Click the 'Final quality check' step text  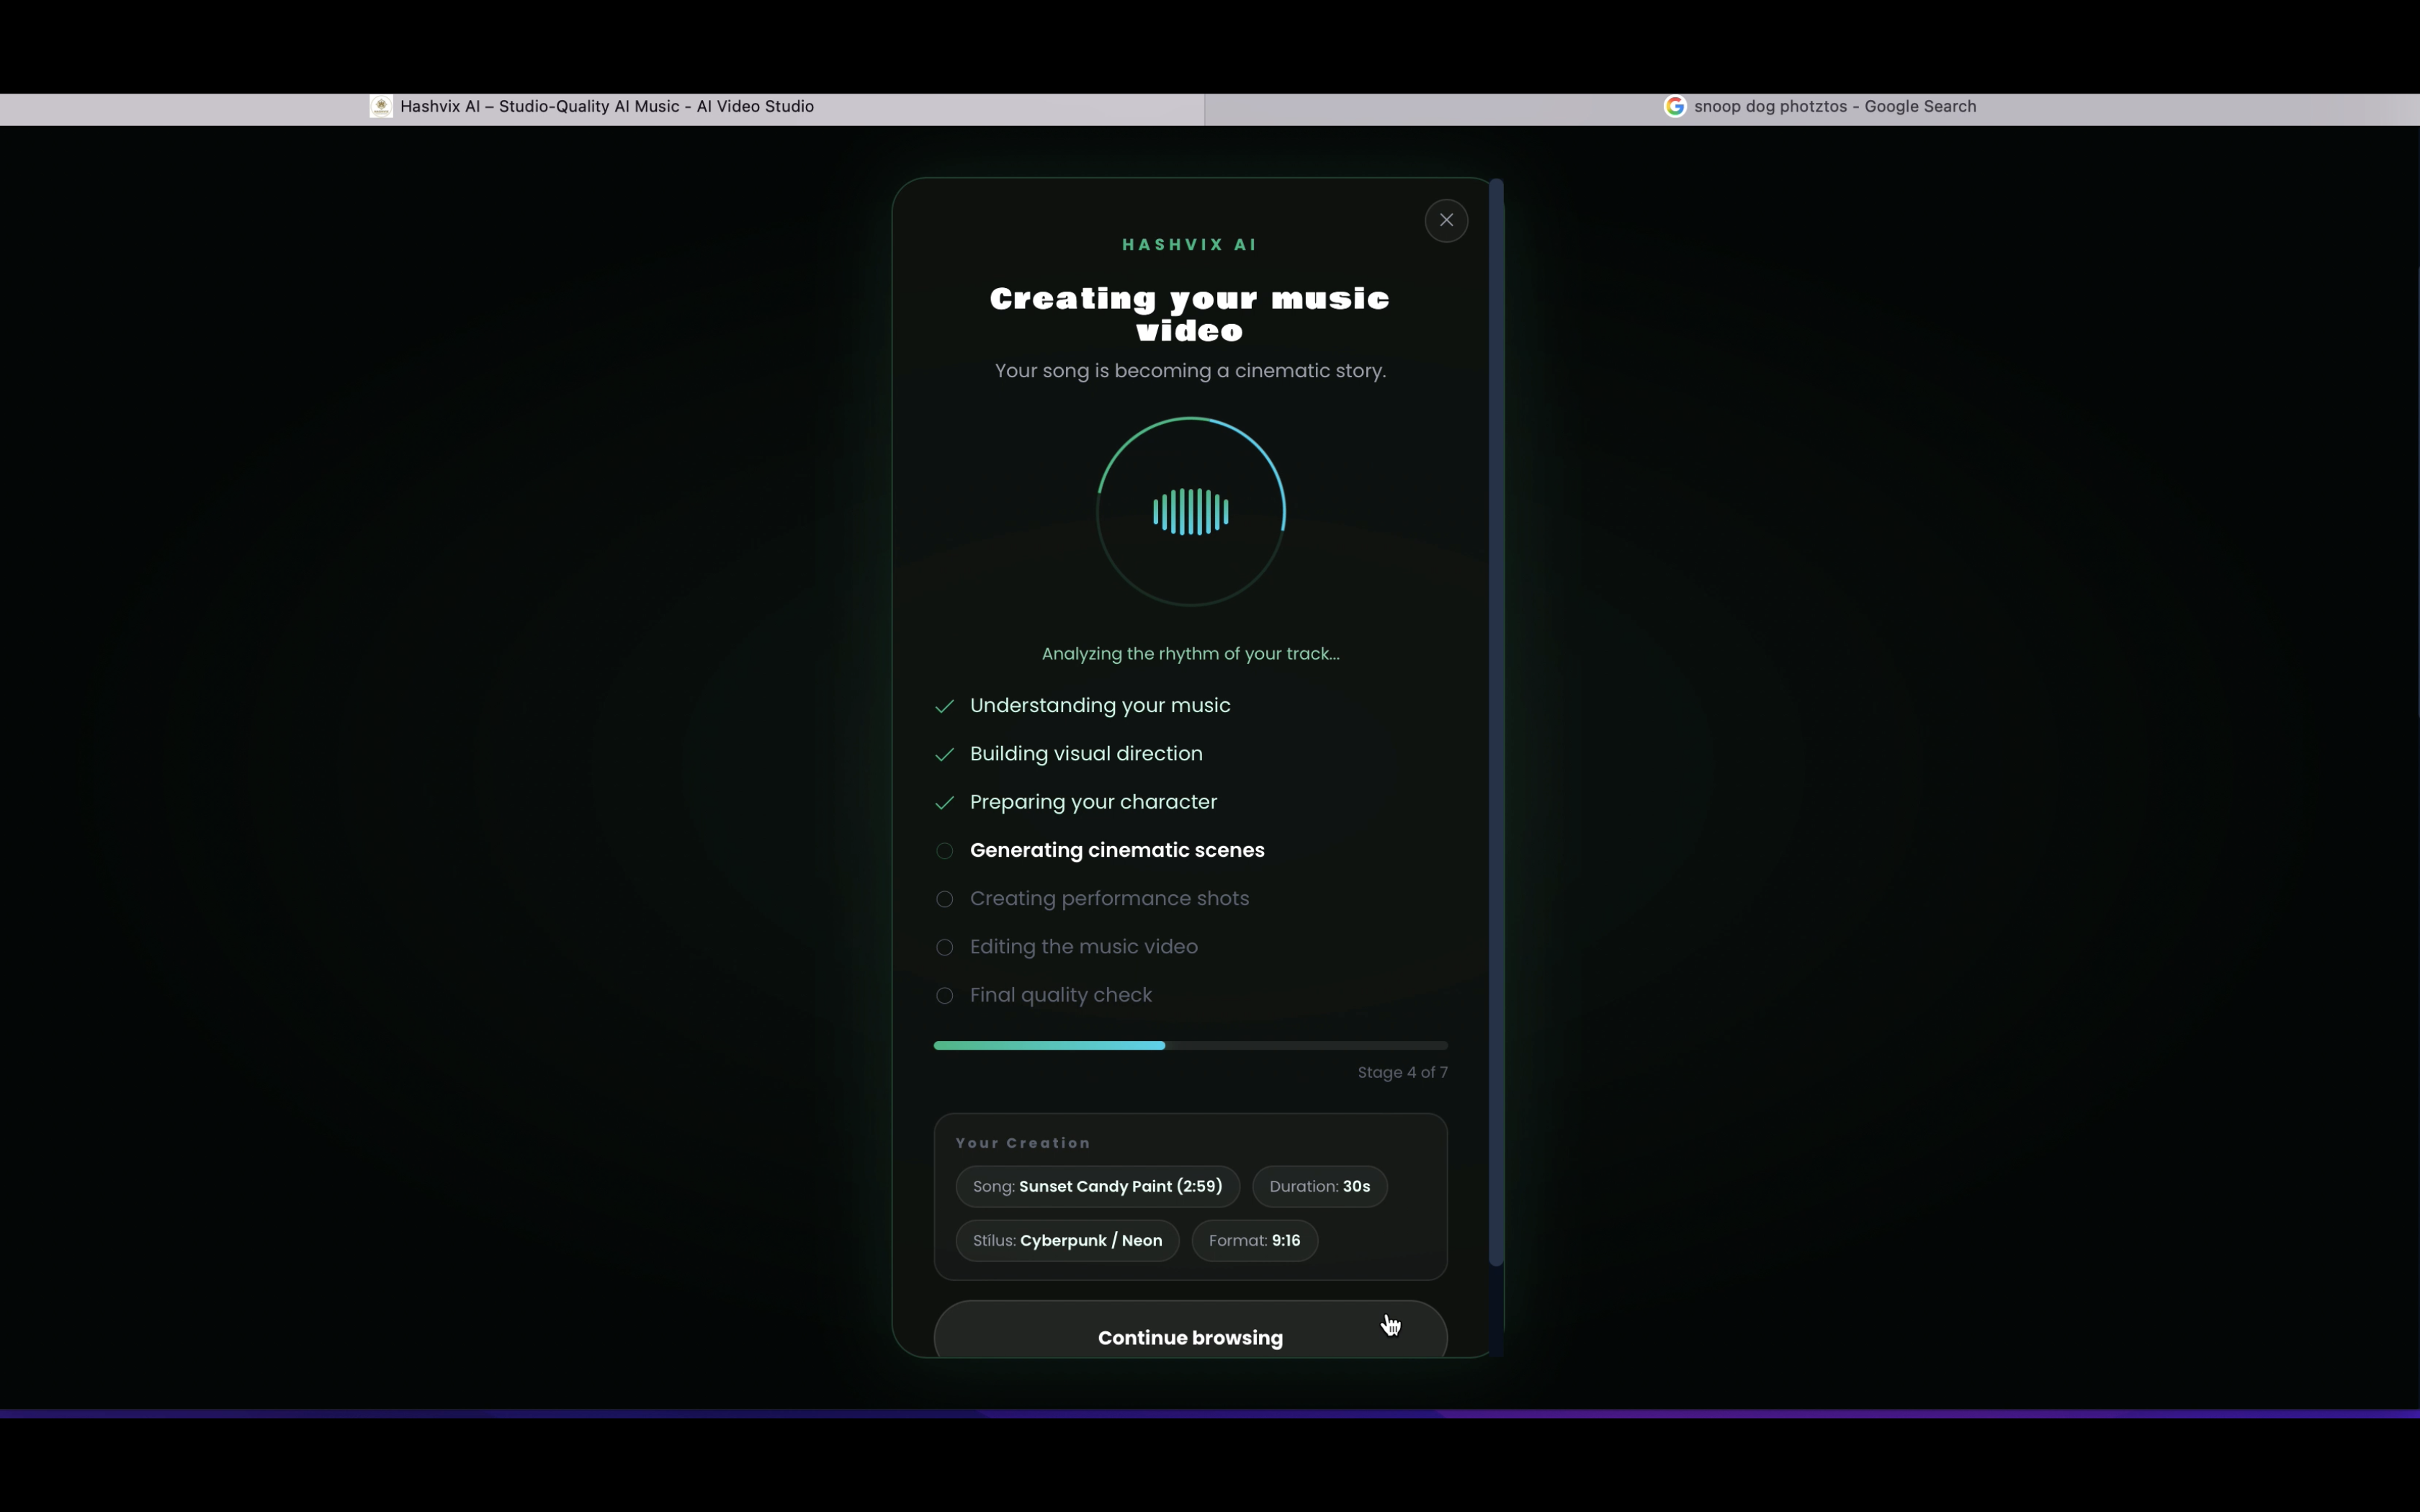tap(1060, 995)
